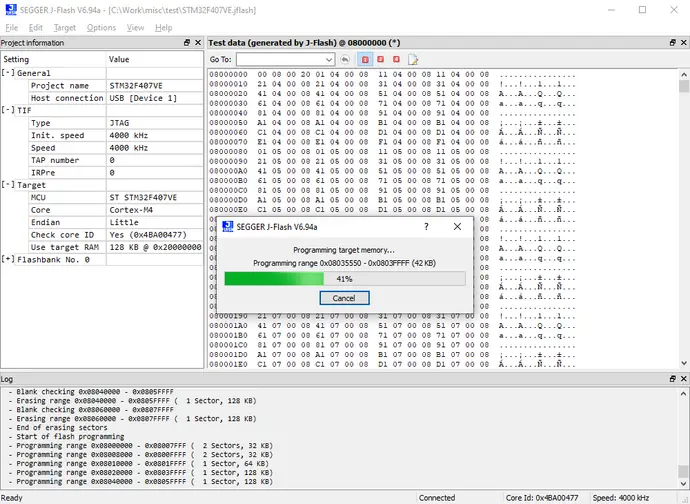Collapse the General tree section
This screenshot has height=504, width=690.
click(x=8, y=73)
